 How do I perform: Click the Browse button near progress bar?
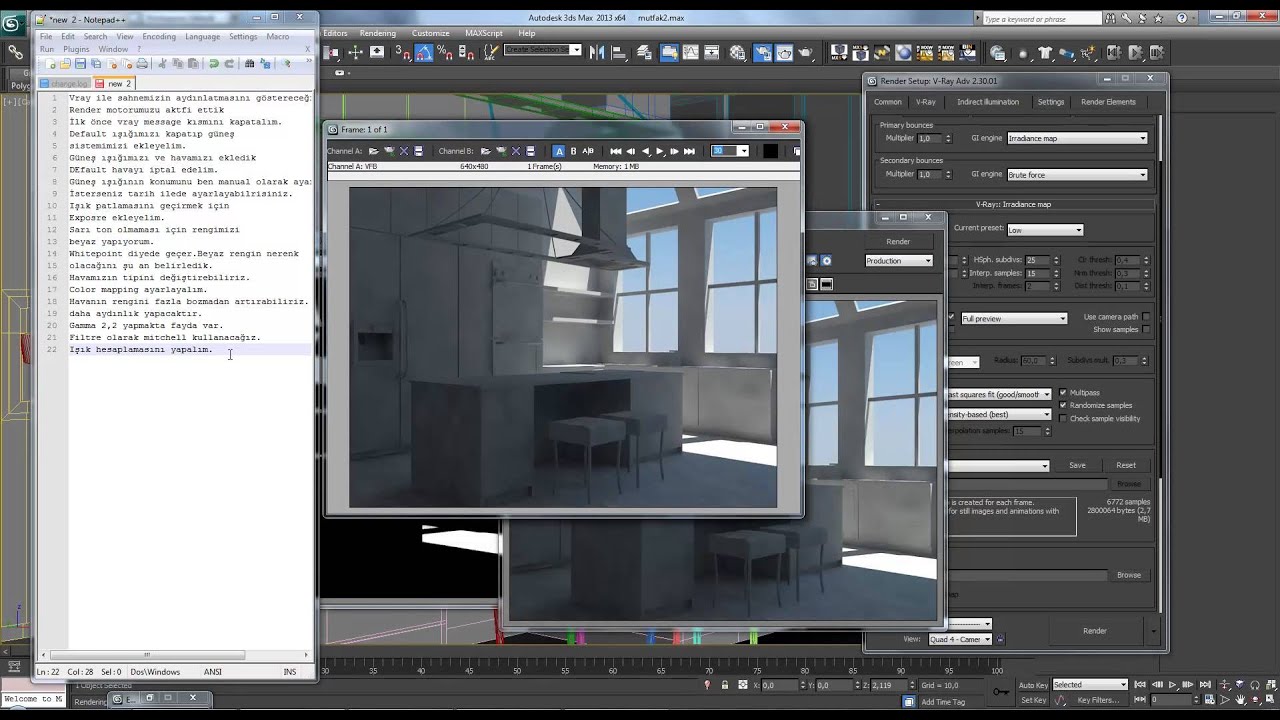1129,575
